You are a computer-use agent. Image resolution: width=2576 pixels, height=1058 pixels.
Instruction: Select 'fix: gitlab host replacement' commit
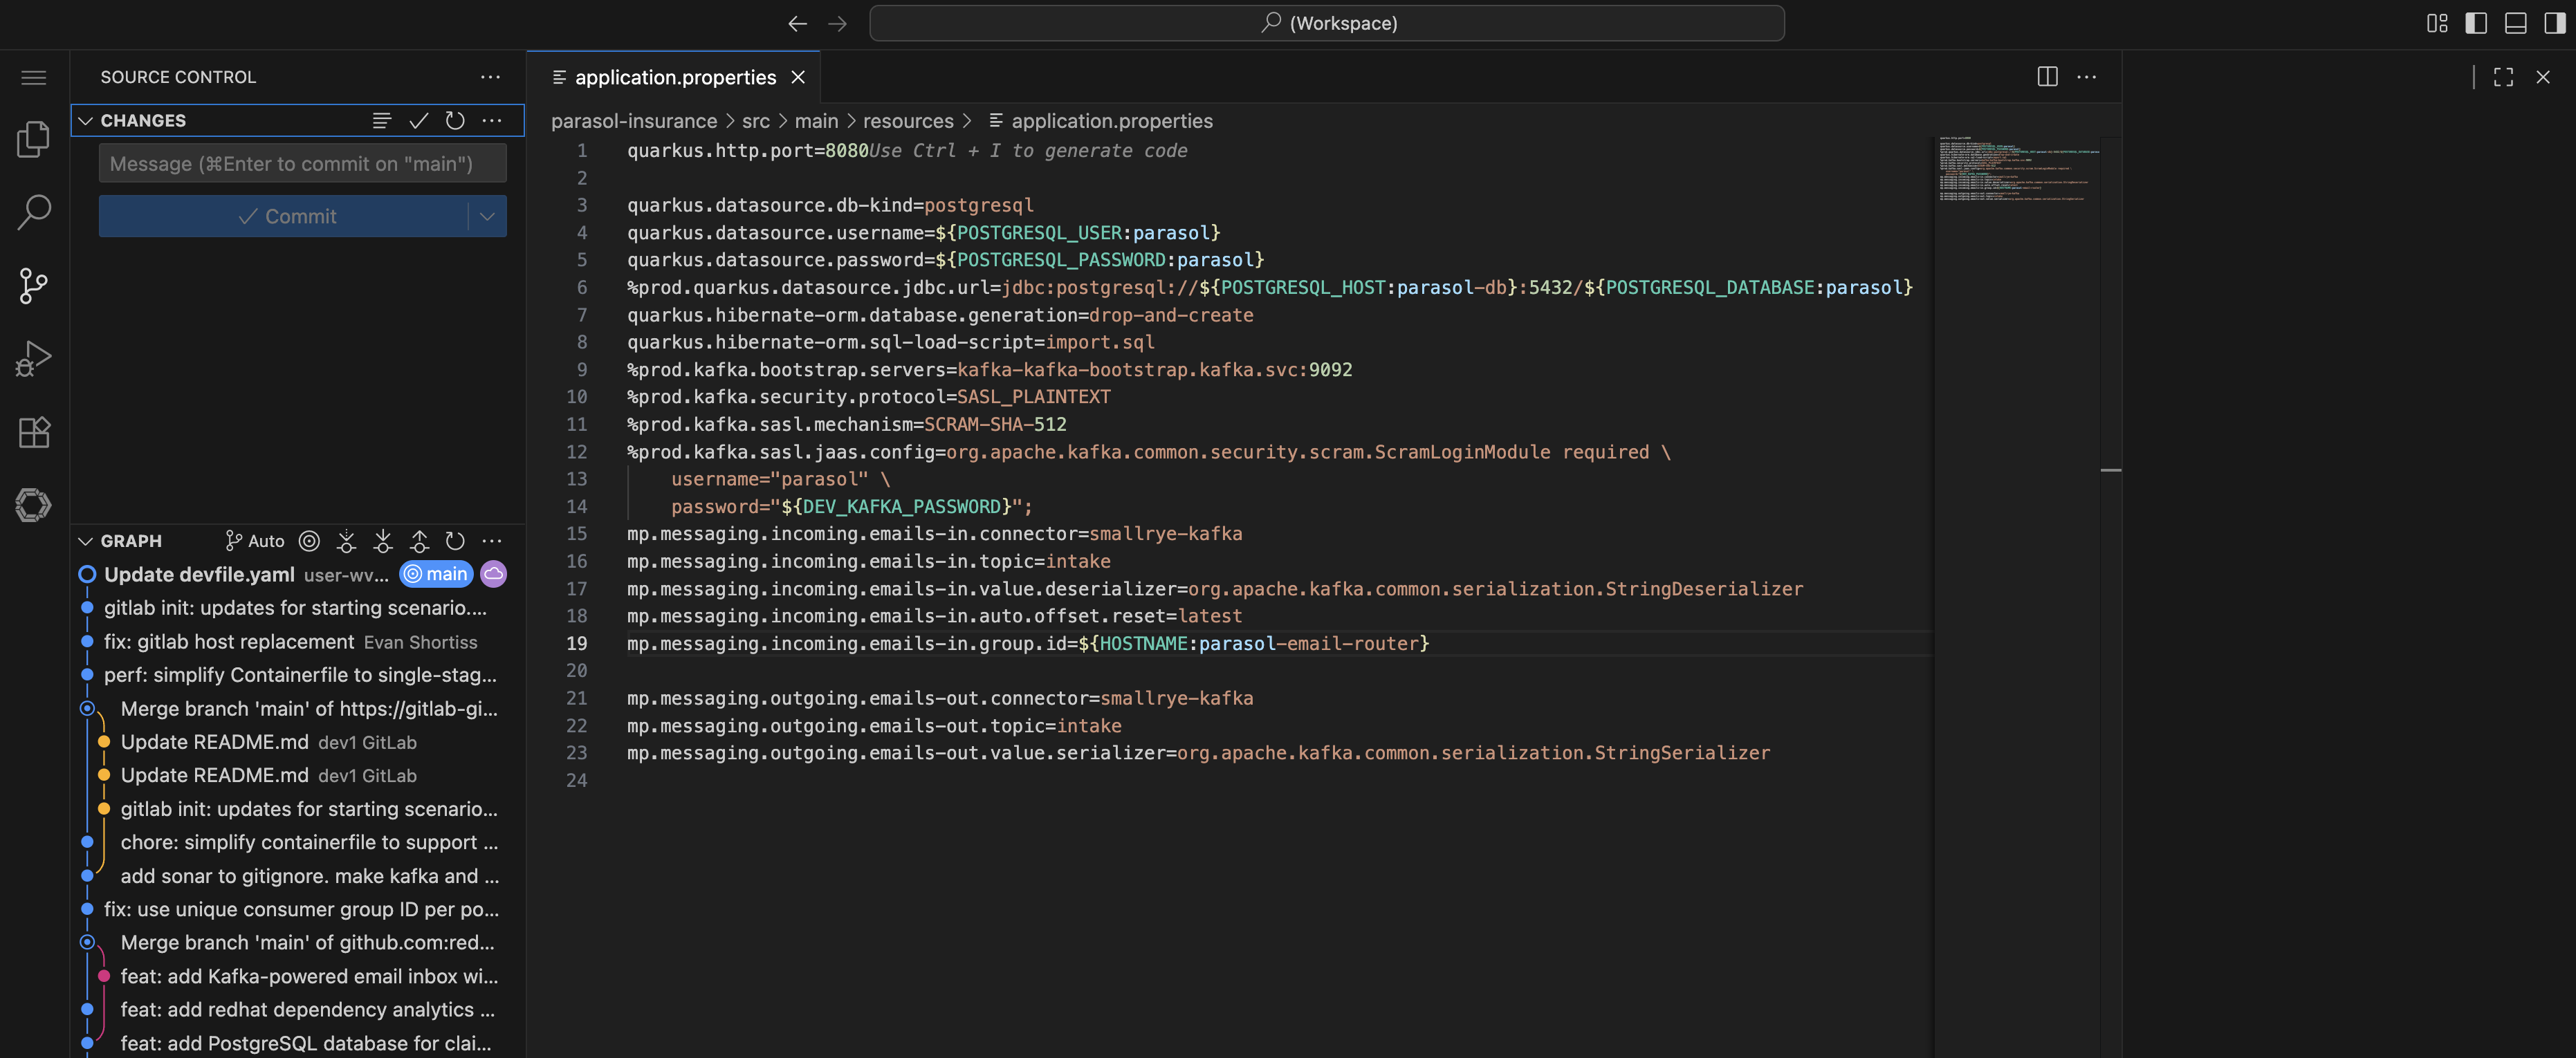point(229,642)
